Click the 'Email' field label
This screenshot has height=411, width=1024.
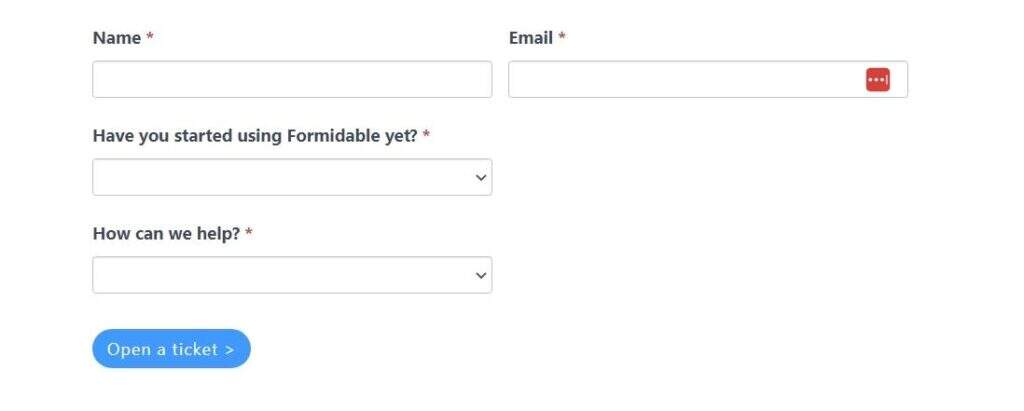(x=531, y=38)
